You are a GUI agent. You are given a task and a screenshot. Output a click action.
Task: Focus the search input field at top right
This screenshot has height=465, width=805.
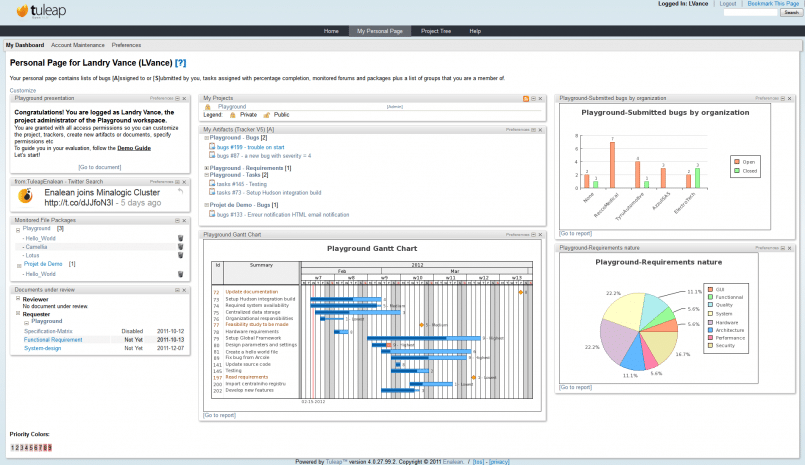point(751,12)
